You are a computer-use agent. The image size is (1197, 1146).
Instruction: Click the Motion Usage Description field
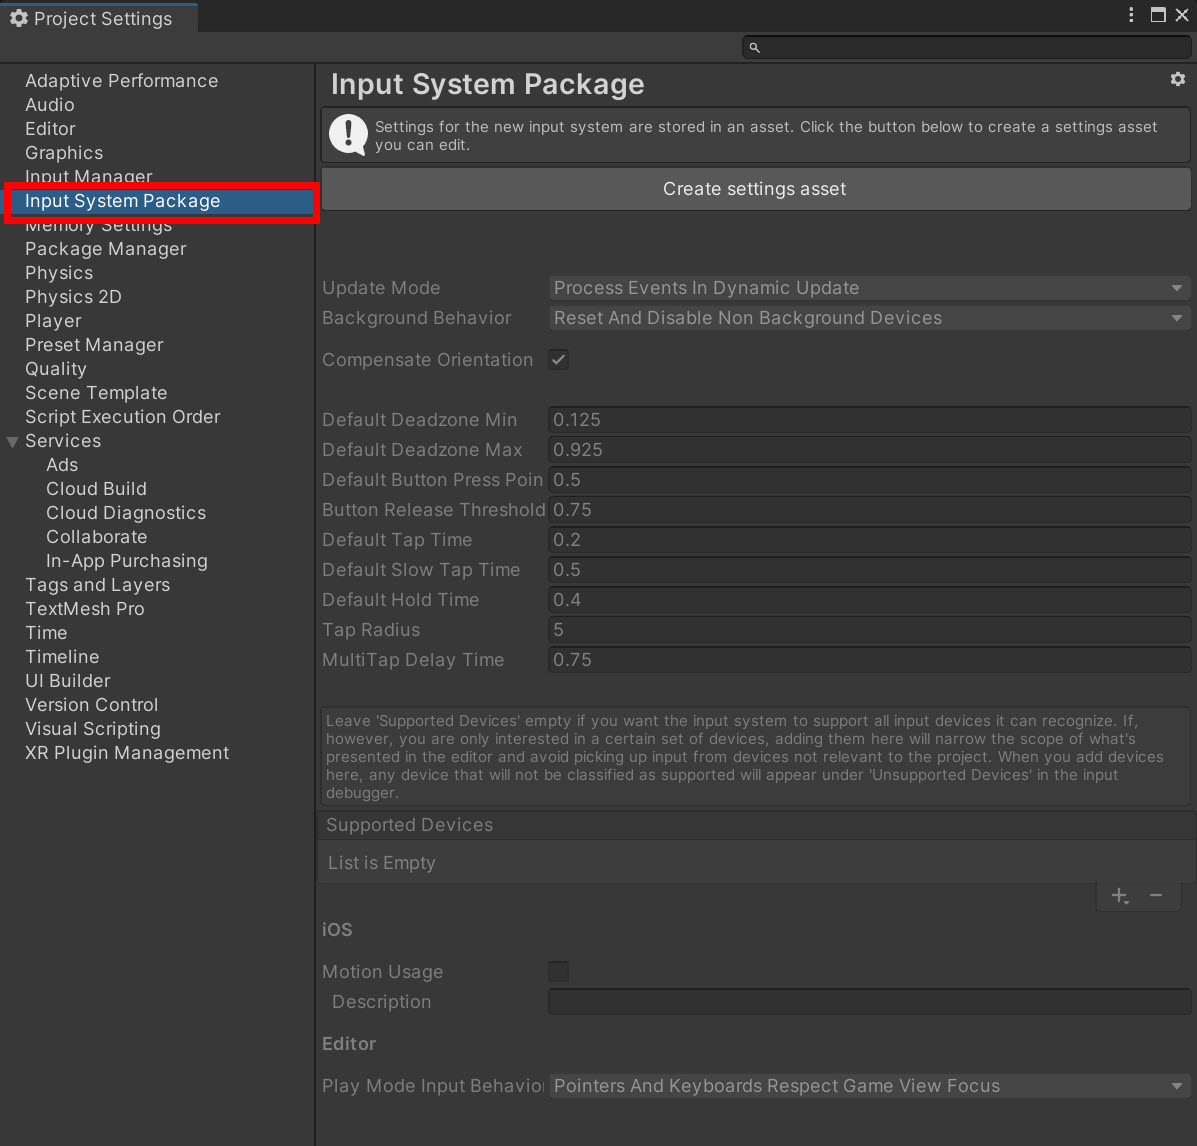(869, 1002)
